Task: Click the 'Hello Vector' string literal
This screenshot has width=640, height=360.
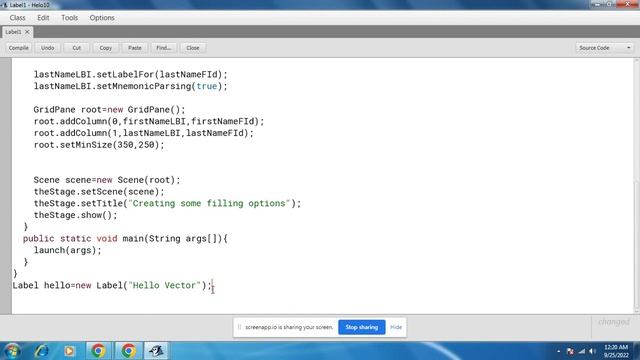Action: (164, 285)
